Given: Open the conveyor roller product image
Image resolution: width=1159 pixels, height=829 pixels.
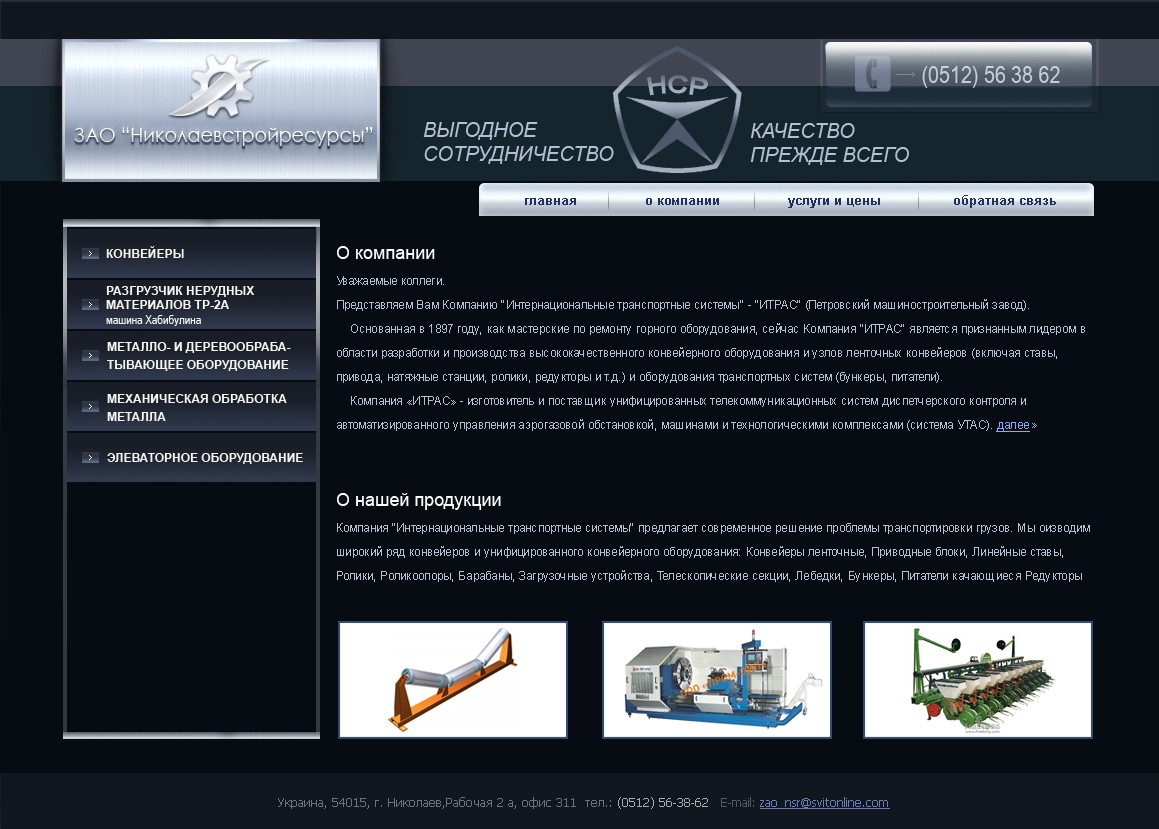Looking at the screenshot, I should coord(453,680).
